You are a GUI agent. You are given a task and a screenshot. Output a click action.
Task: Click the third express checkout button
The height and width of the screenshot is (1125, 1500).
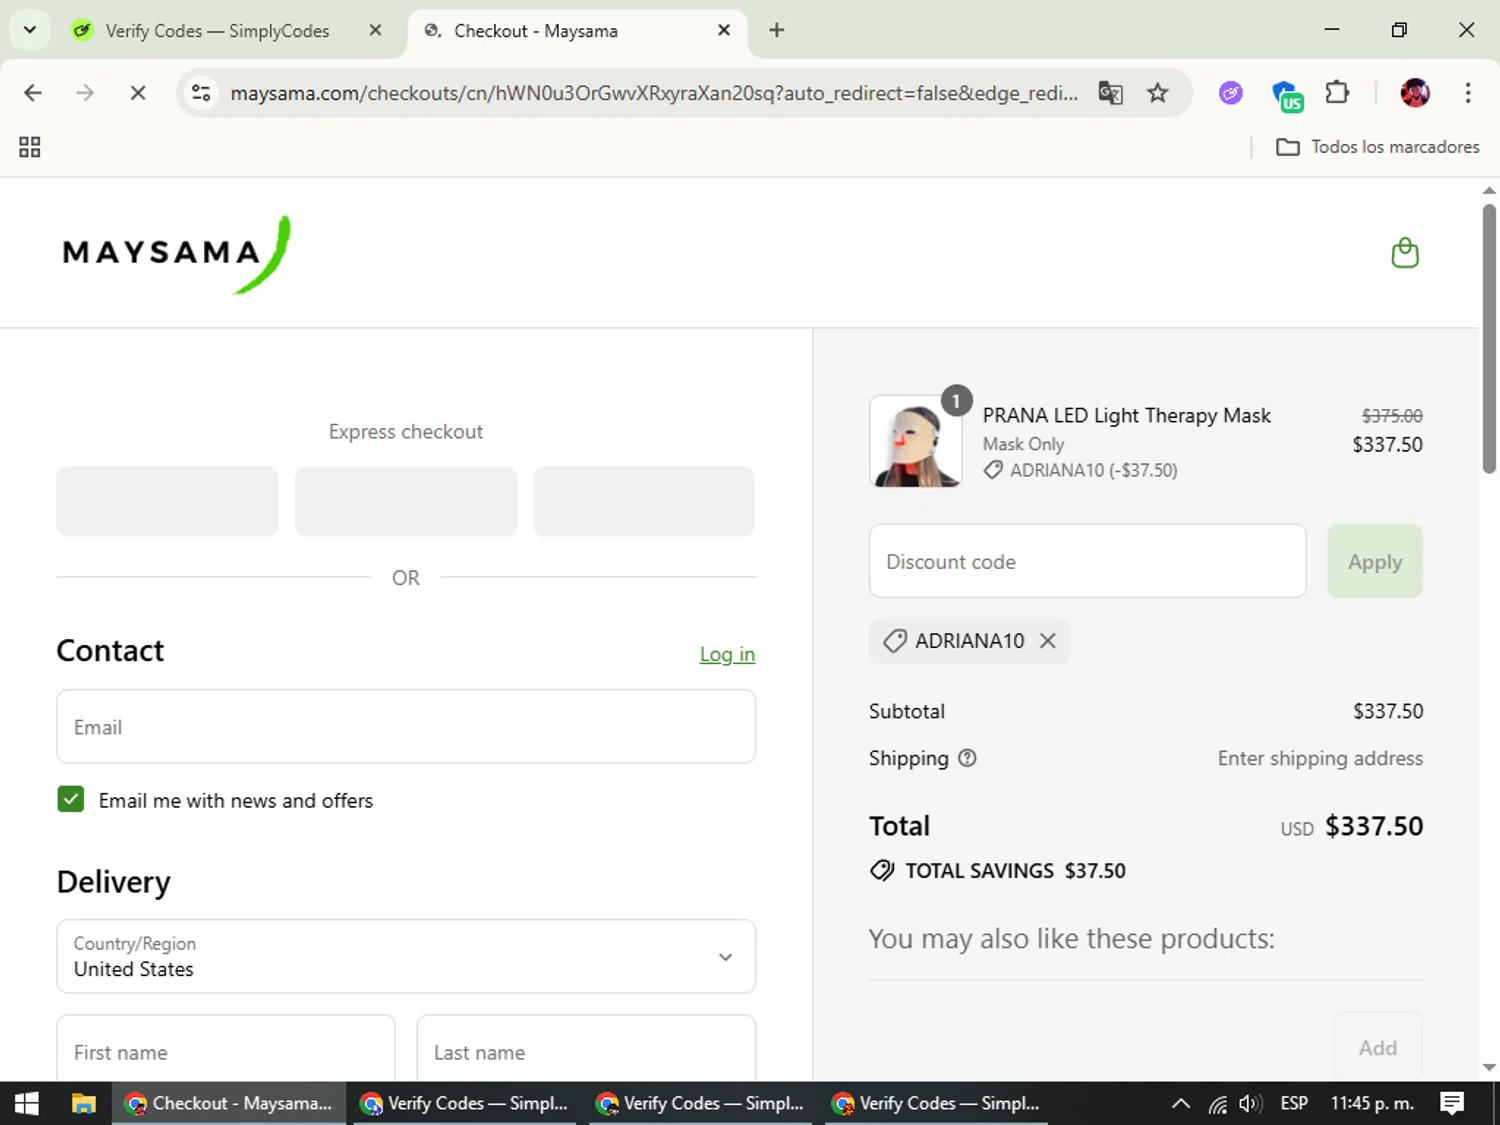click(x=644, y=501)
